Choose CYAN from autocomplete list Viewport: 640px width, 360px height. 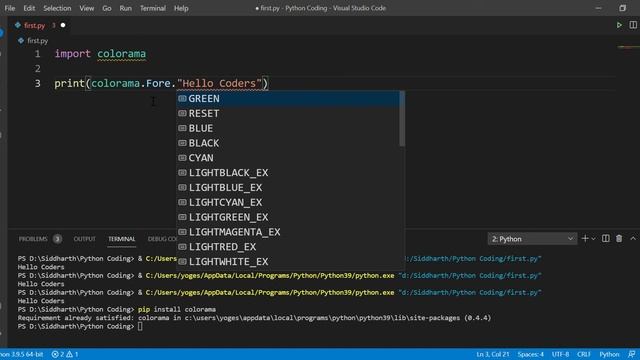pos(288,158)
